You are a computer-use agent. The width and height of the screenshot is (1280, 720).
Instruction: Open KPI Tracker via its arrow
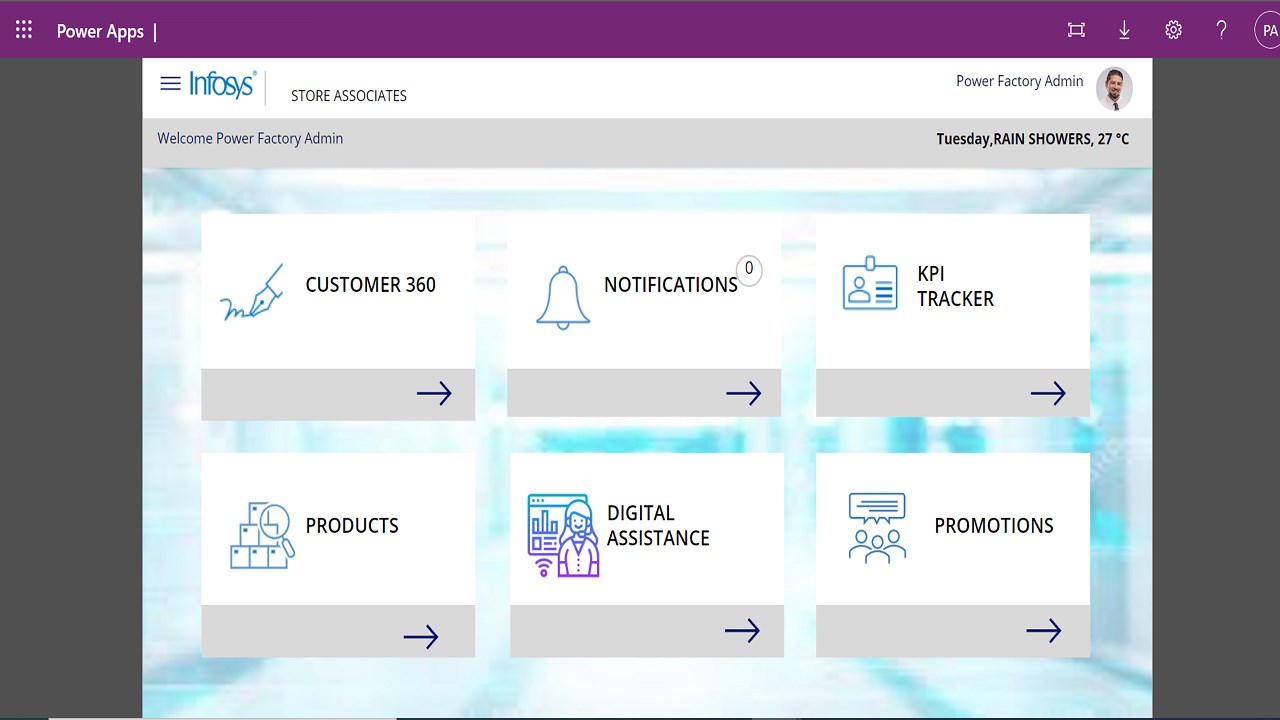tap(1048, 394)
